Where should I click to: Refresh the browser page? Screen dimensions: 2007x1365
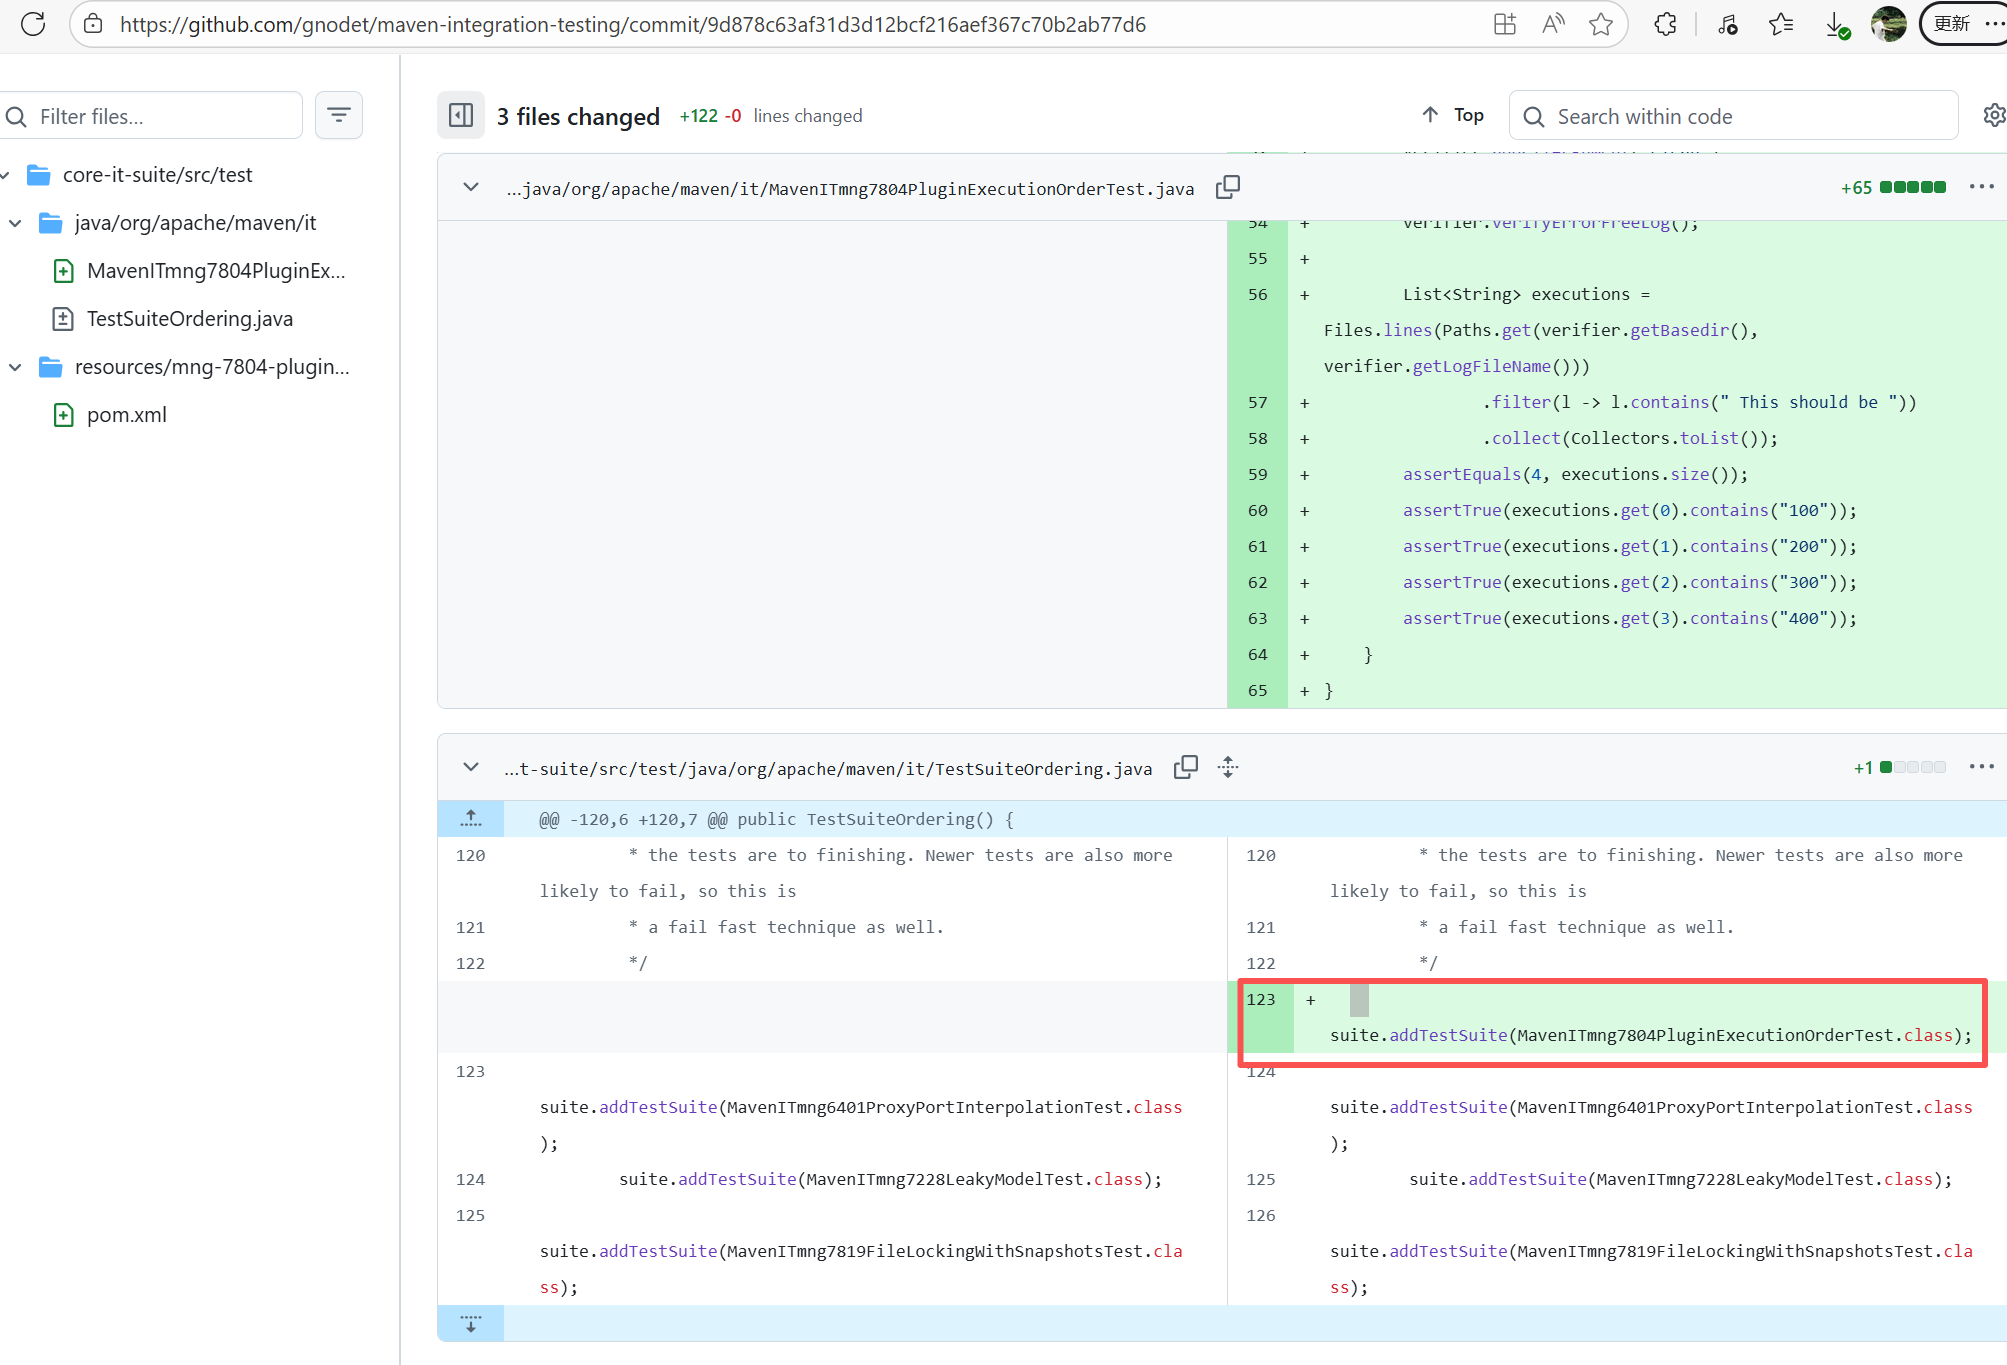click(33, 24)
